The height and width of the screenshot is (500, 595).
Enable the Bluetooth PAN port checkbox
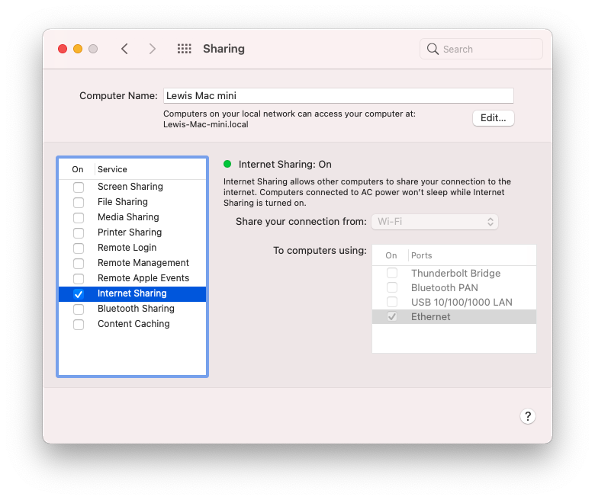[392, 288]
